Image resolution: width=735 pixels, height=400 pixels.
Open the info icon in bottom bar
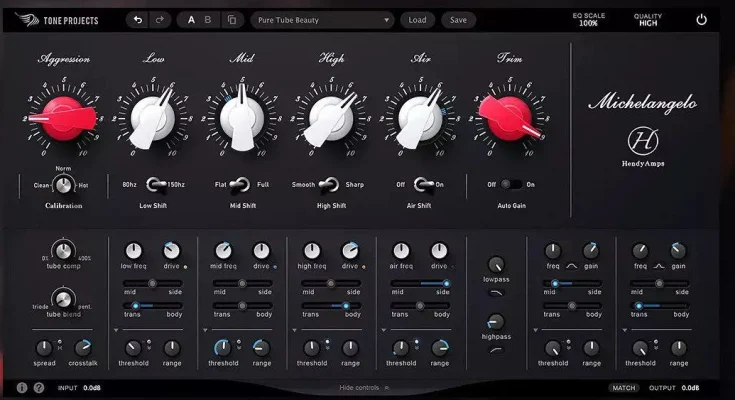point(22,387)
